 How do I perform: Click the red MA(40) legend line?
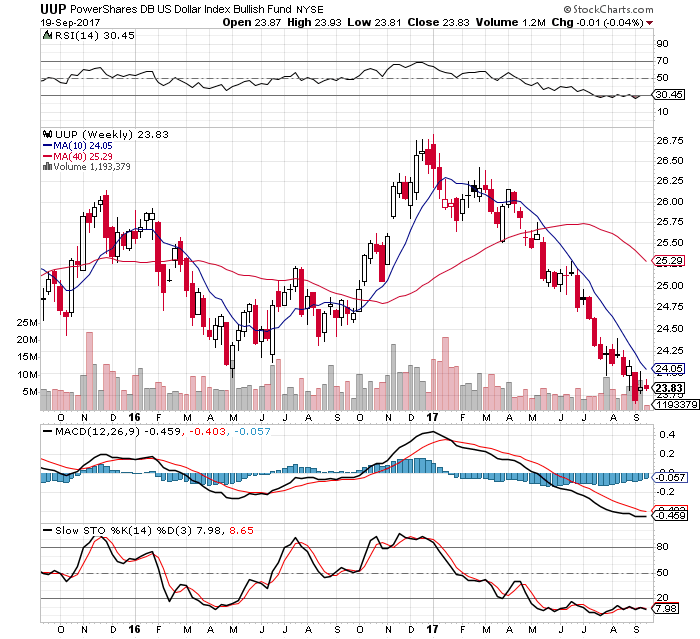click(x=47, y=156)
